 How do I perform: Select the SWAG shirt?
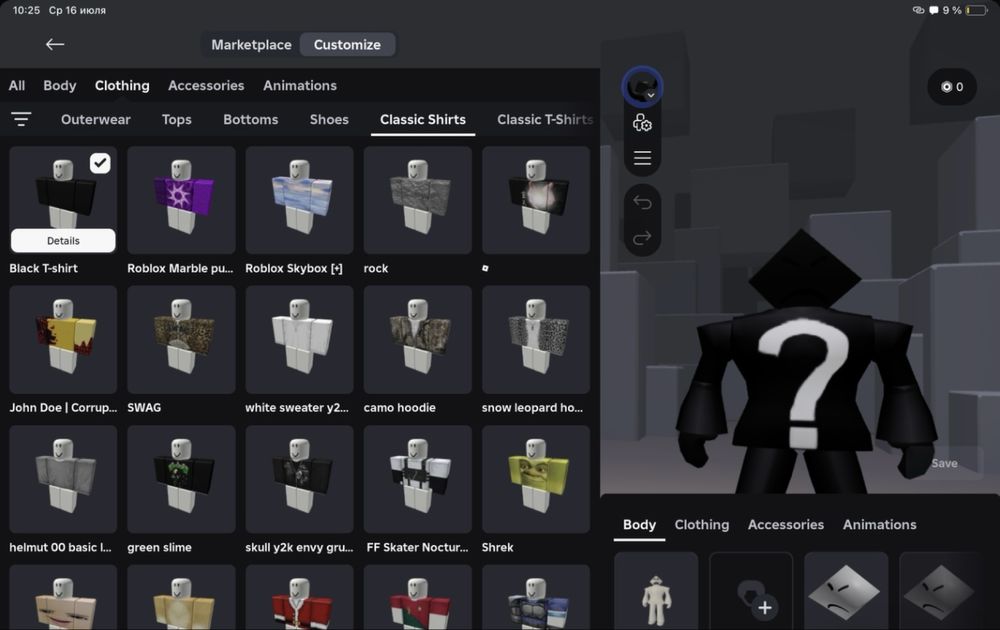pos(181,339)
